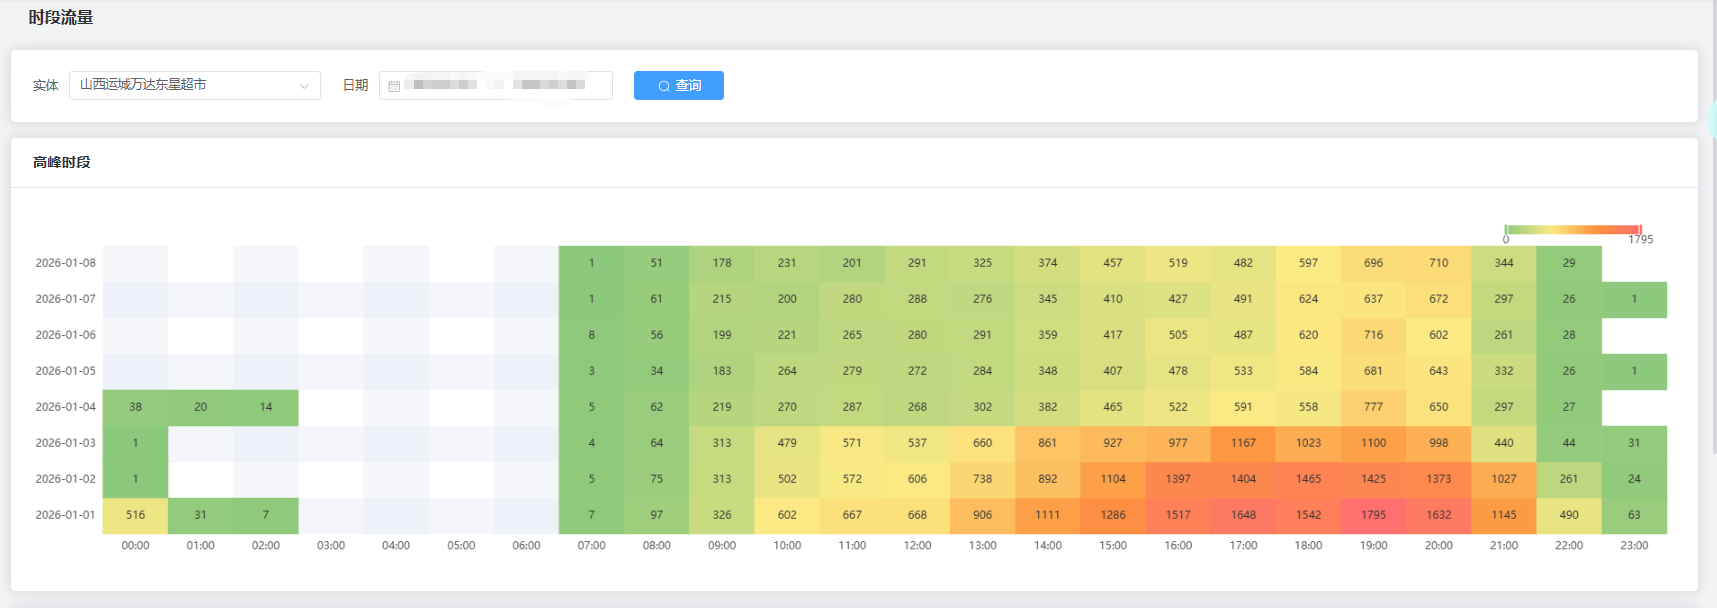Click the 日期 date range input
Viewport: 1717px width, 608px height.
pyautogui.click(x=500, y=85)
